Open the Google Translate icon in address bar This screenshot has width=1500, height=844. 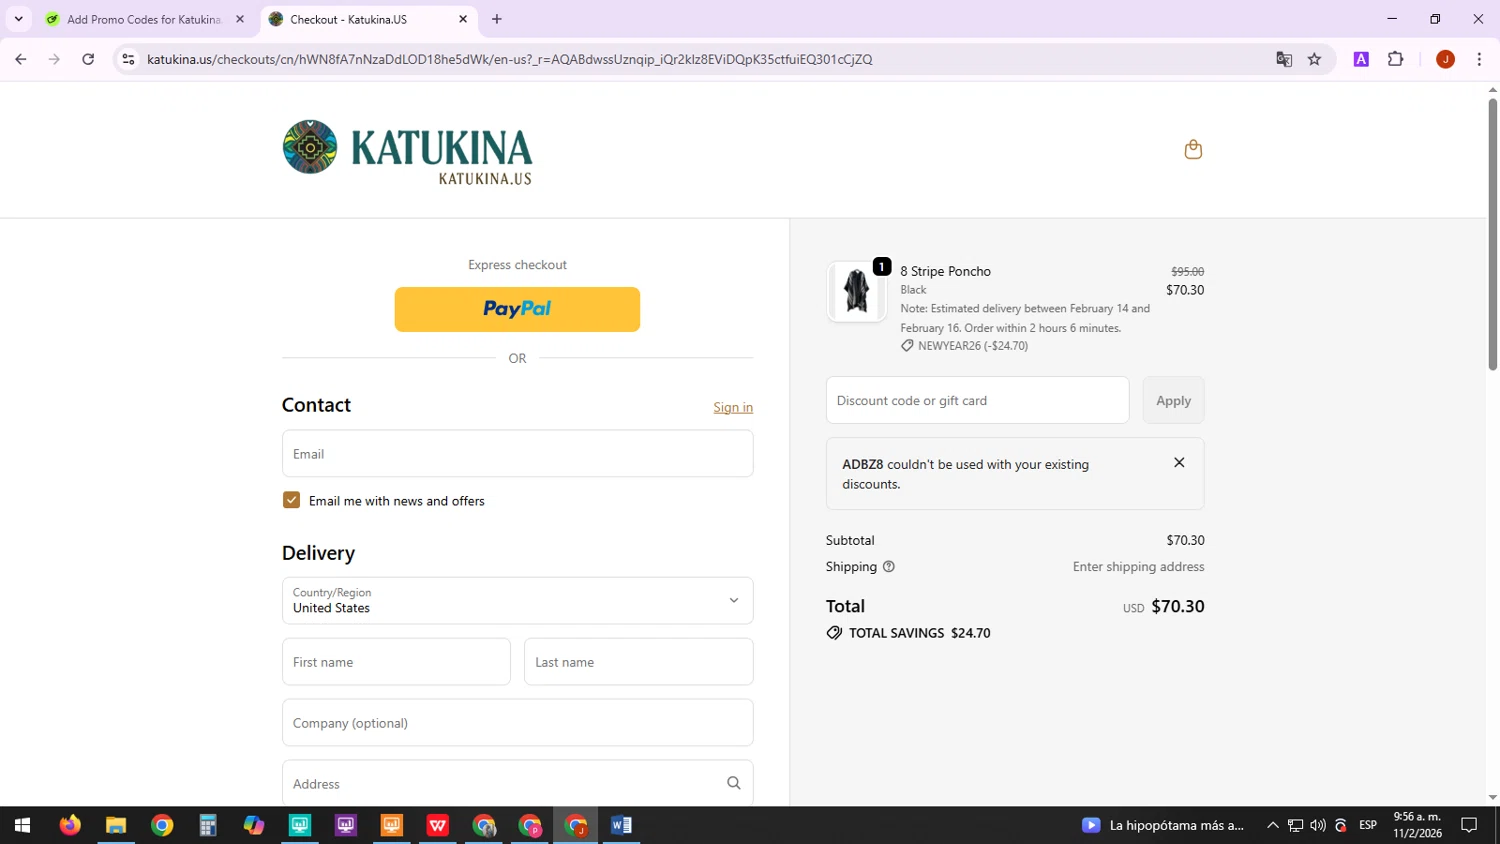(x=1284, y=59)
